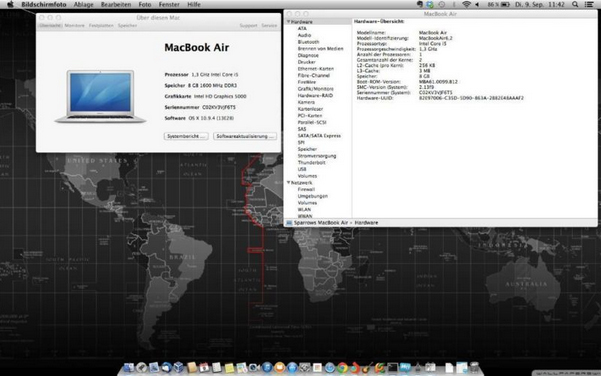601x376 pixels.
Task: Open the yellow Notes icon in Dock
Action: [x=230, y=368]
